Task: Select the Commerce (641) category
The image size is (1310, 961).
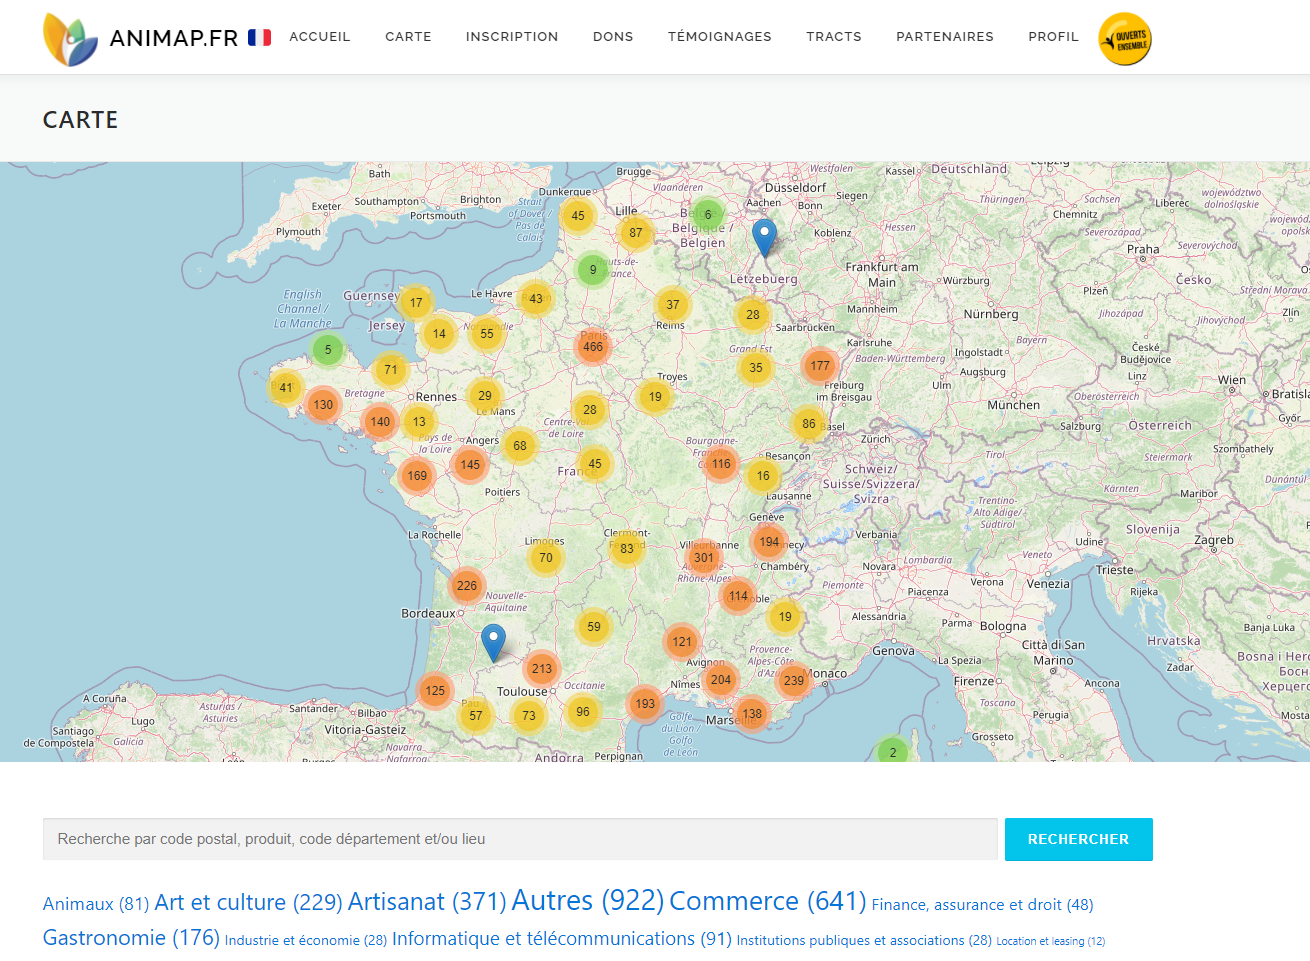Action: 768,901
